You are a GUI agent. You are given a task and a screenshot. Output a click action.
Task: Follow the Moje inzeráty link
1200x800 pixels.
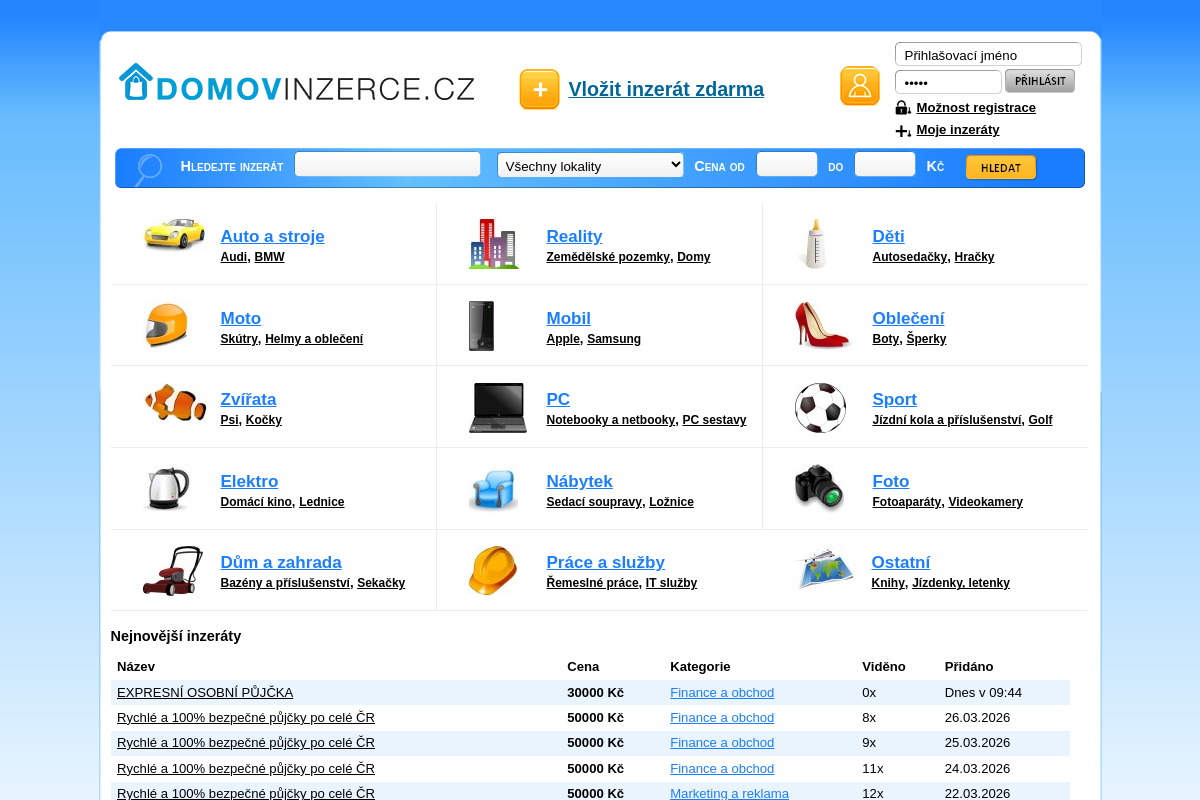[956, 129]
